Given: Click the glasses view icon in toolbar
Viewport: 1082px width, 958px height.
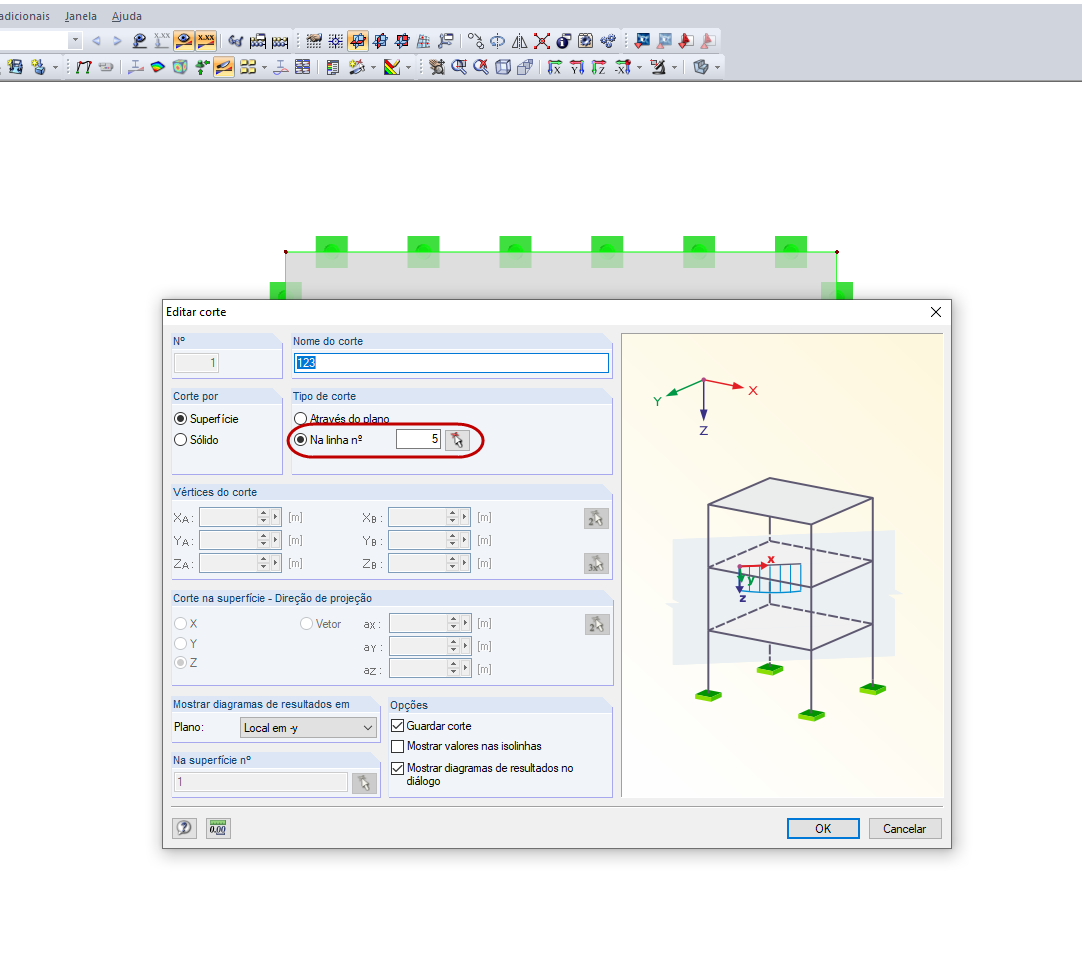Looking at the screenshot, I should (x=235, y=41).
